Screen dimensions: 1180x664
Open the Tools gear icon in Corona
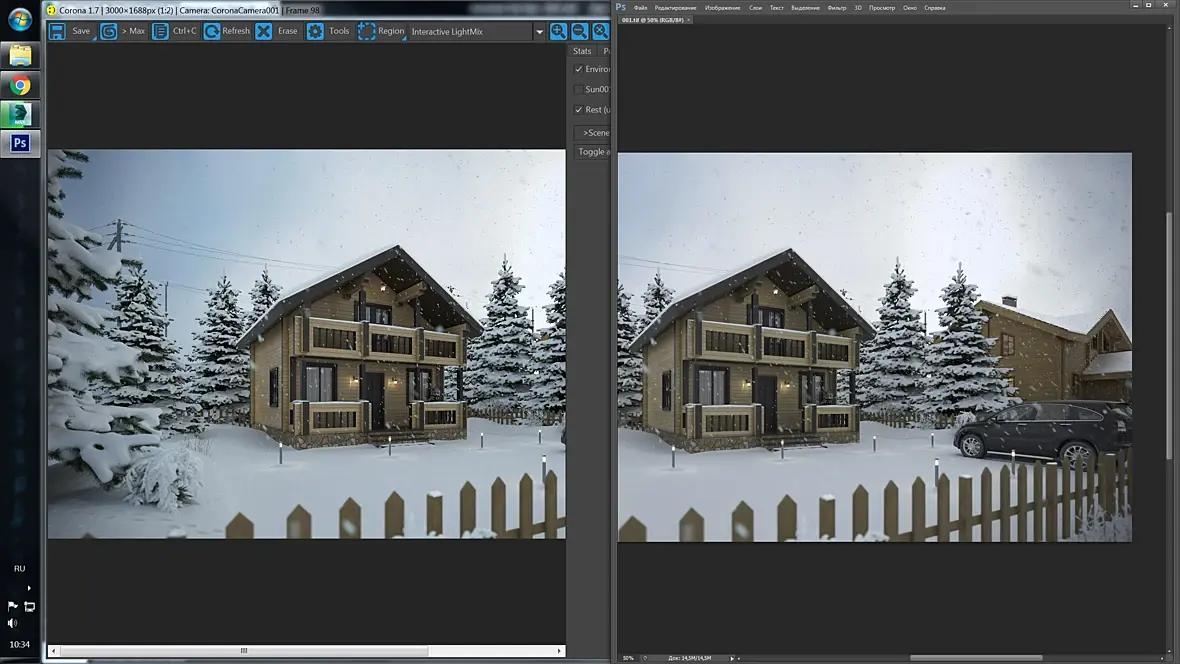(315, 31)
